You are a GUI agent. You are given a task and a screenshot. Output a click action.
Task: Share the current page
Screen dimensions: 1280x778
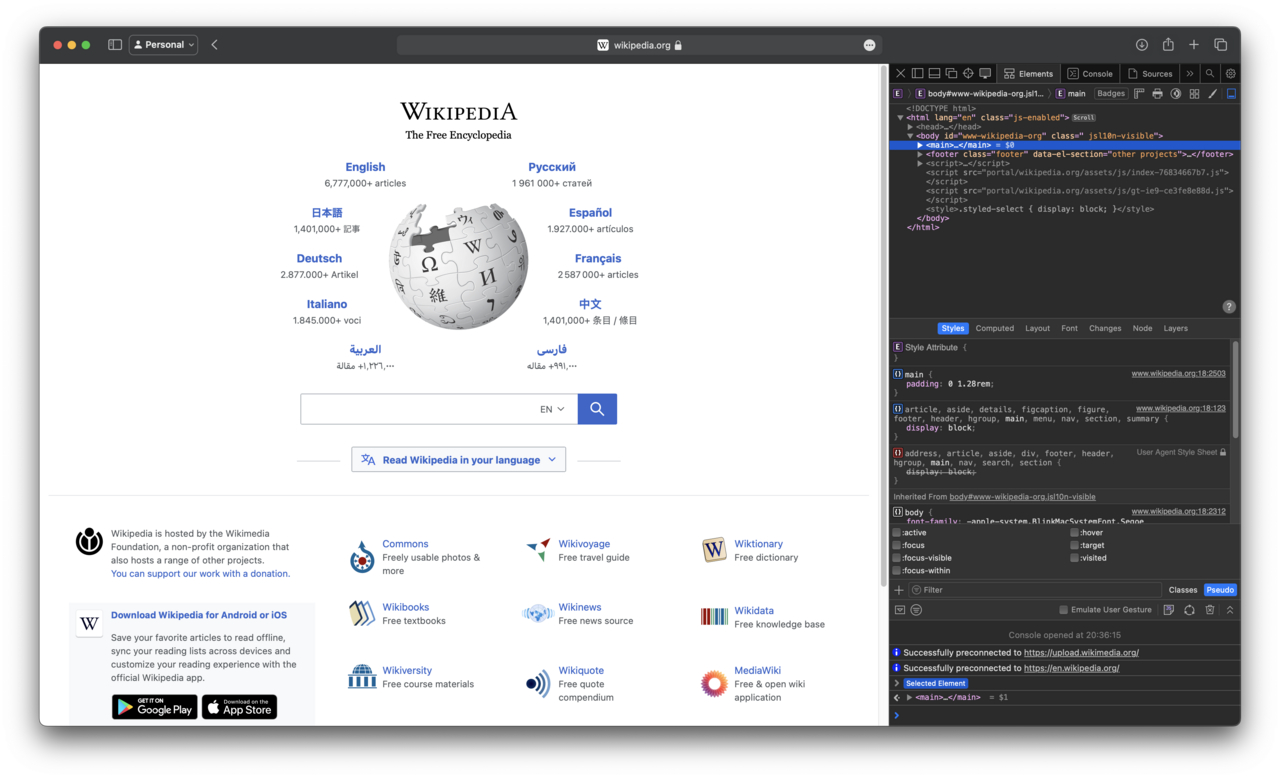[1168, 45]
